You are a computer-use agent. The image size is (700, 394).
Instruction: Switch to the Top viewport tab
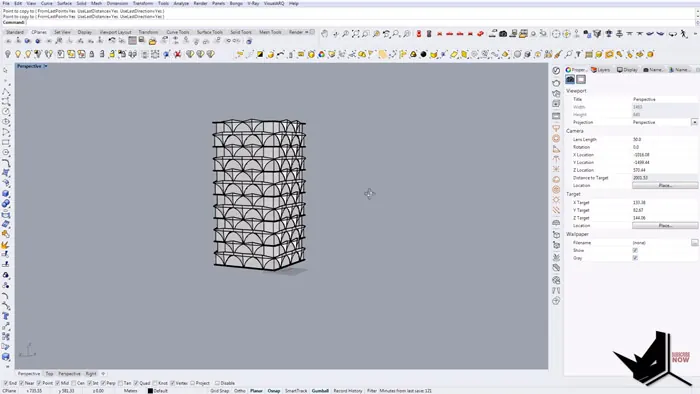49,373
